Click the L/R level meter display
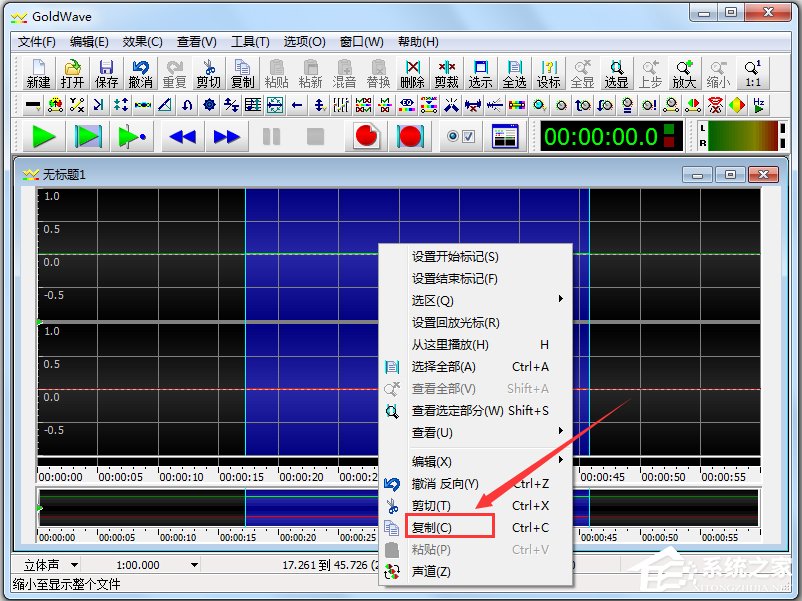Image resolution: width=802 pixels, height=601 pixels. (742, 136)
